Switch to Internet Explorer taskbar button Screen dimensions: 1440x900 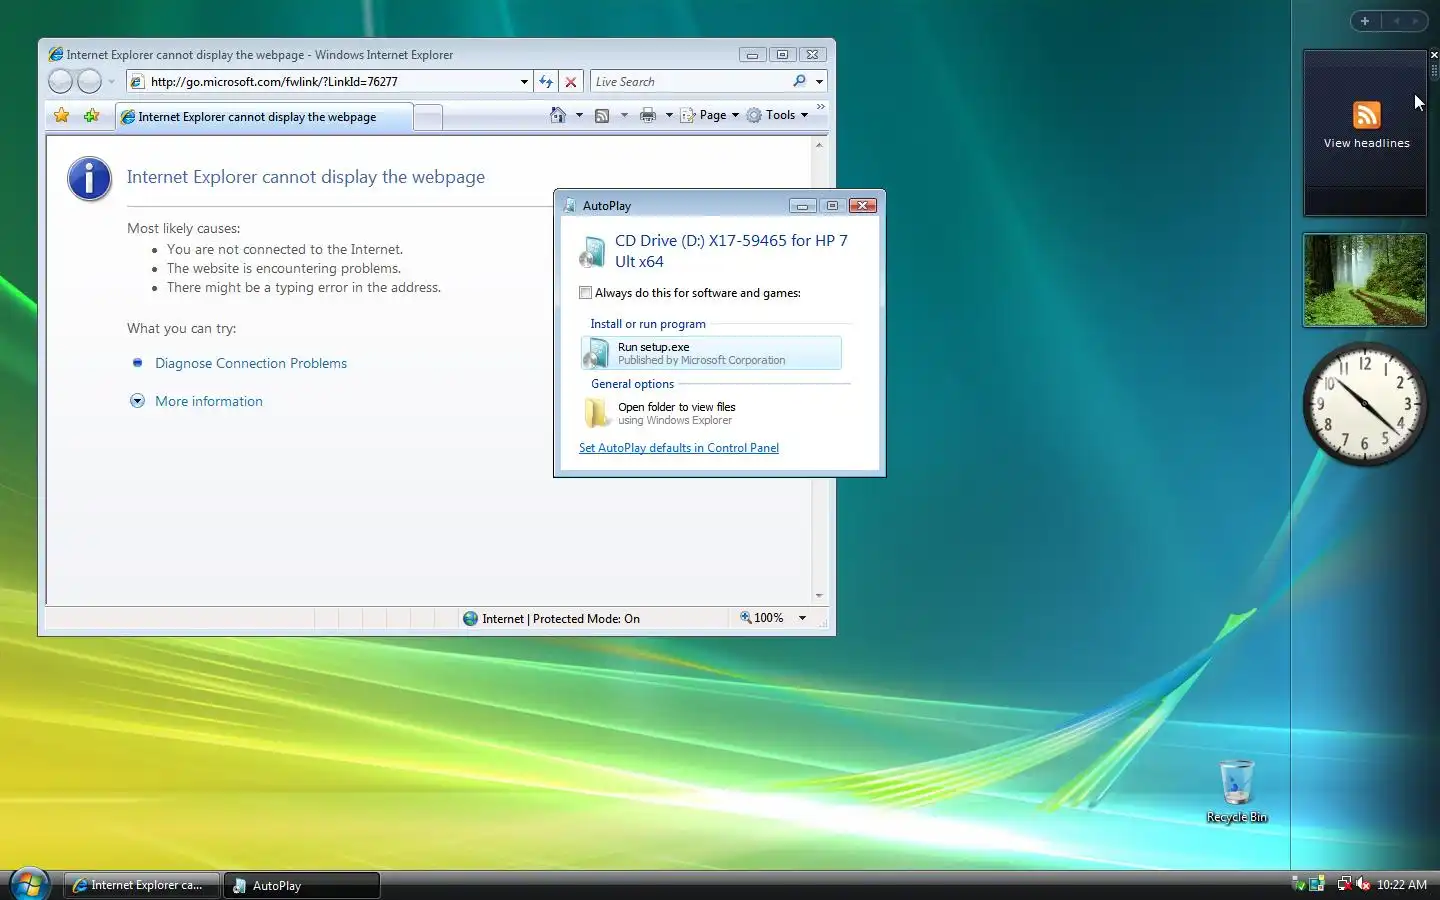(141, 885)
